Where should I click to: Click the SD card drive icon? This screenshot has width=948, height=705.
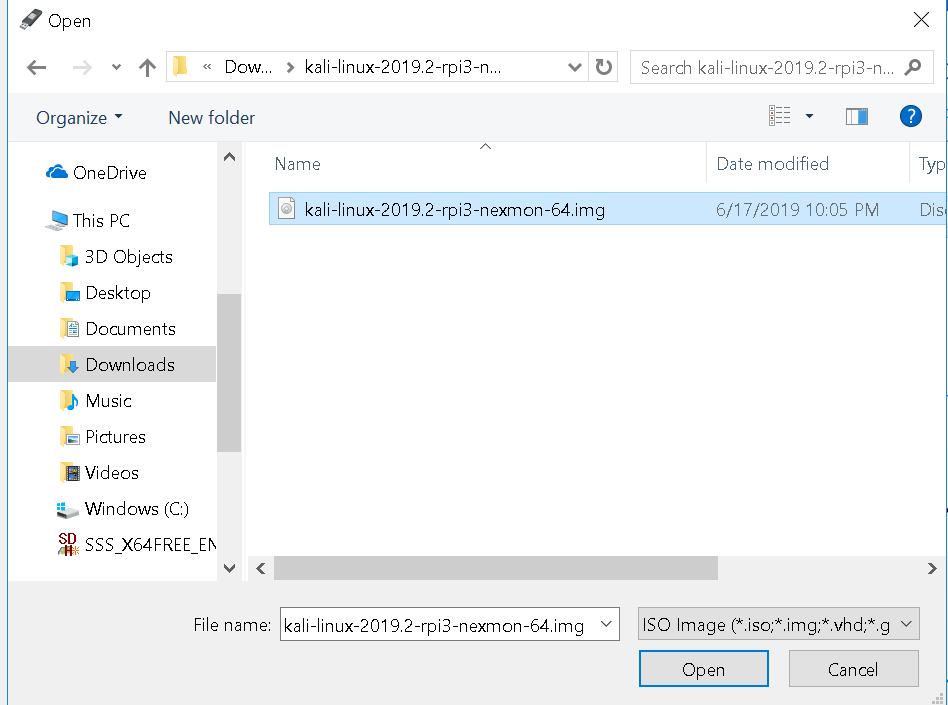coord(68,544)
